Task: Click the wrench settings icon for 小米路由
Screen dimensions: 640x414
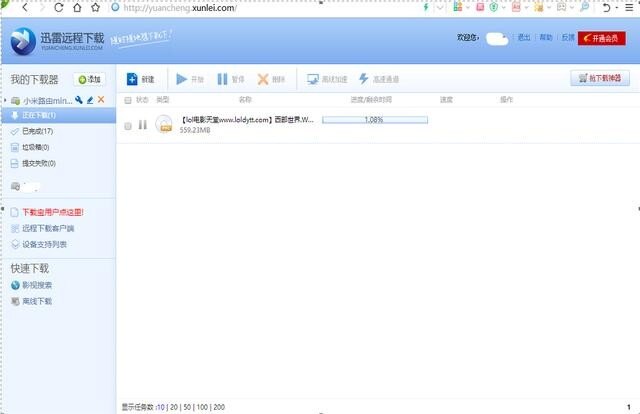Action: pyautogui.click(x=79, y=101)
